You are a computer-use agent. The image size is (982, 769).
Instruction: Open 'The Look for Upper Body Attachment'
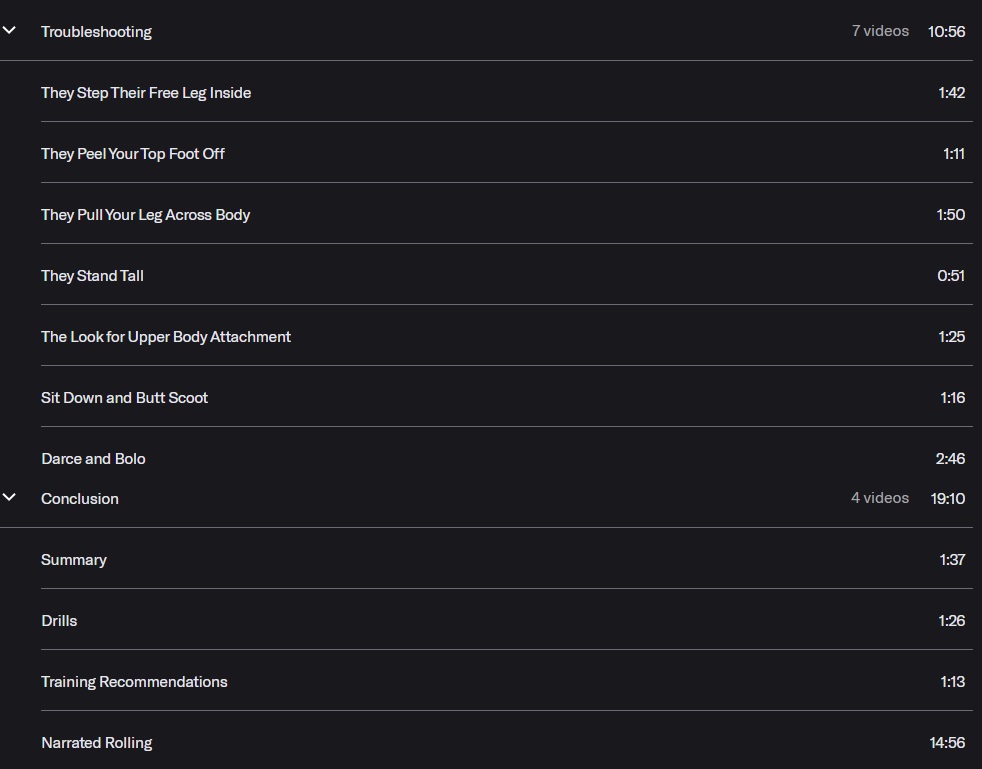pyautogui.click(x=166, y=337)
